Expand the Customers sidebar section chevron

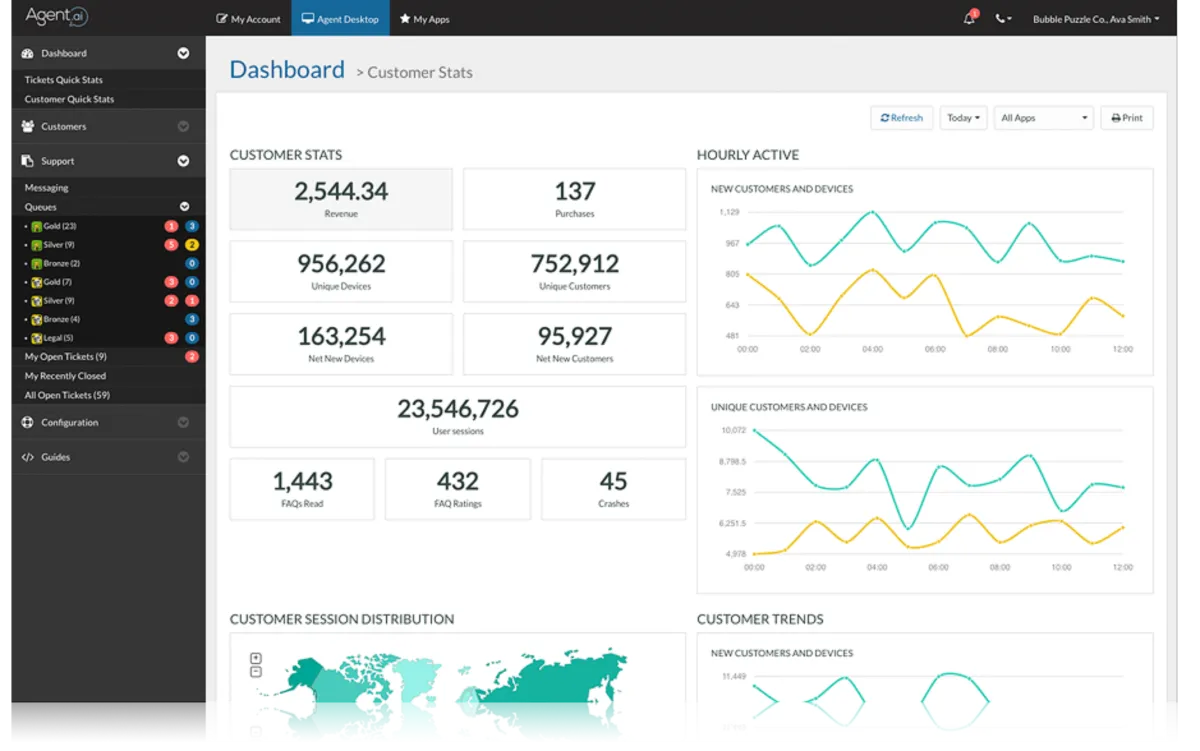183,127
